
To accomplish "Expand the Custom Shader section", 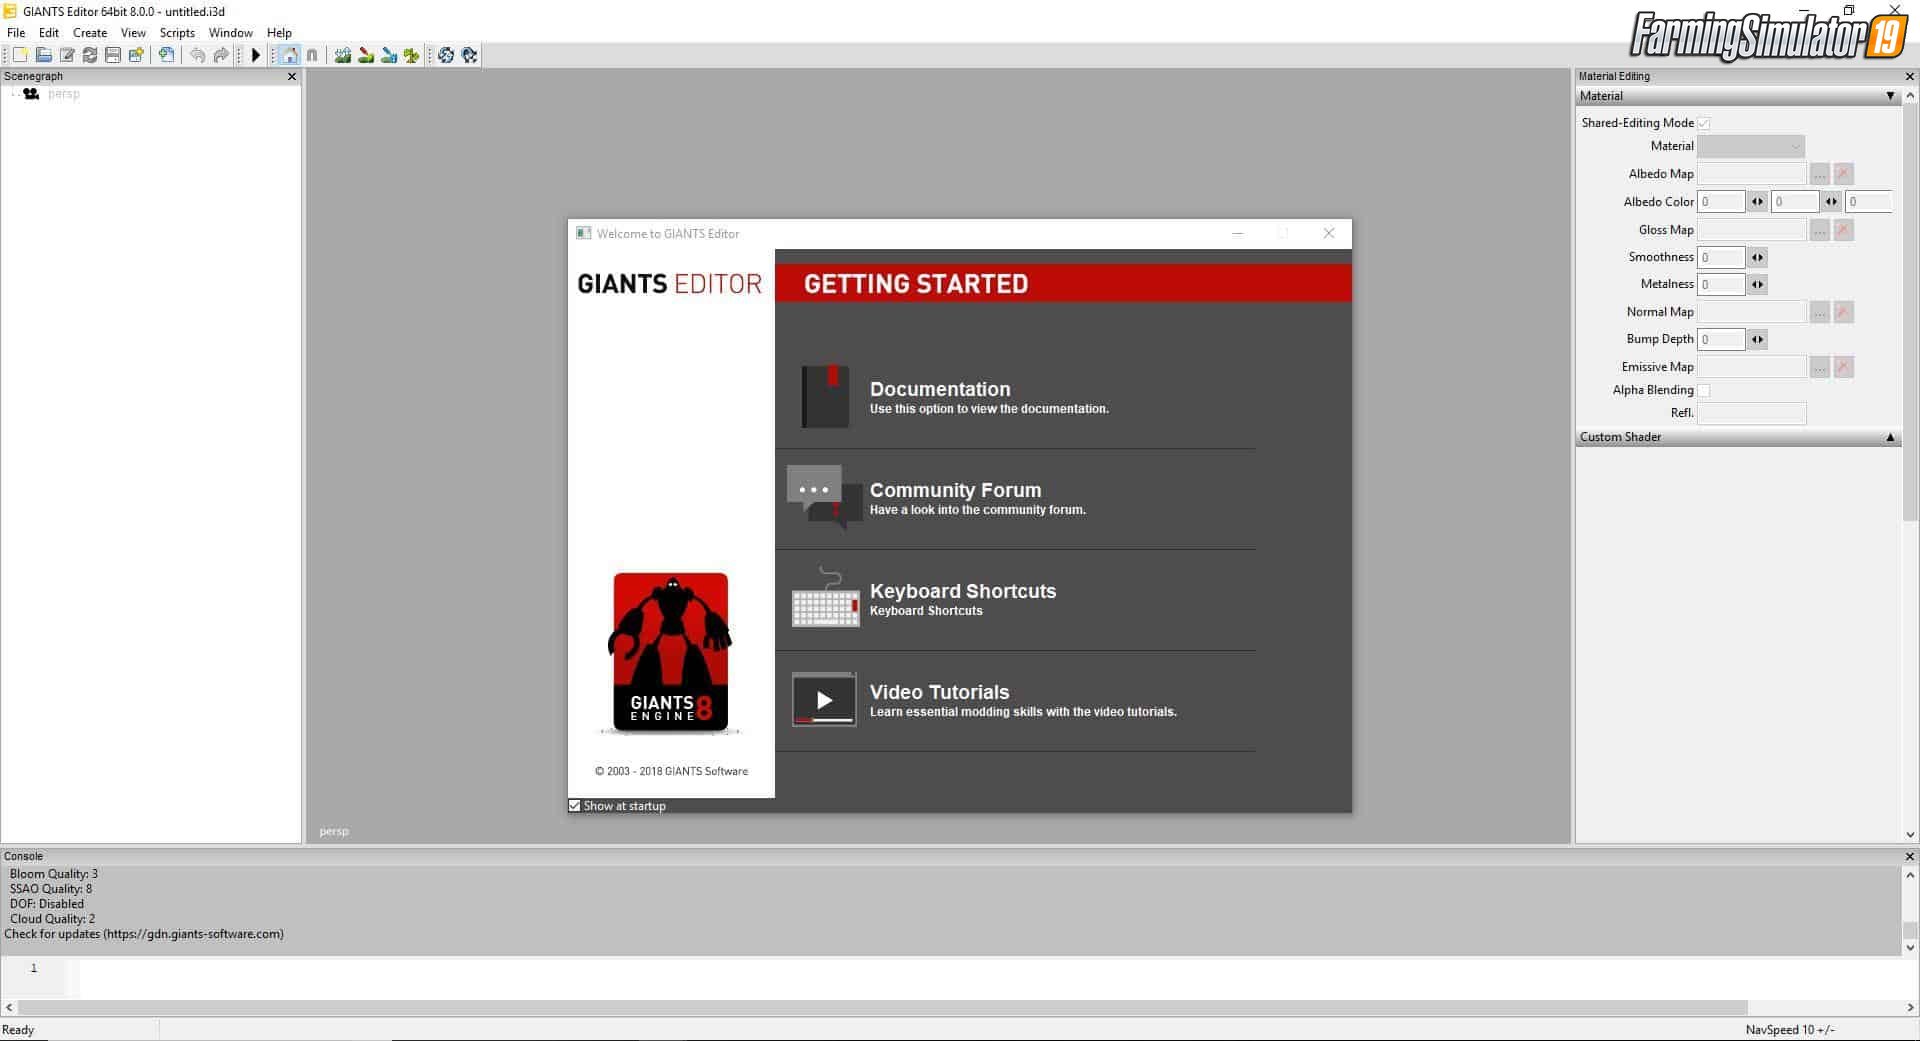I will (1890, 437).
